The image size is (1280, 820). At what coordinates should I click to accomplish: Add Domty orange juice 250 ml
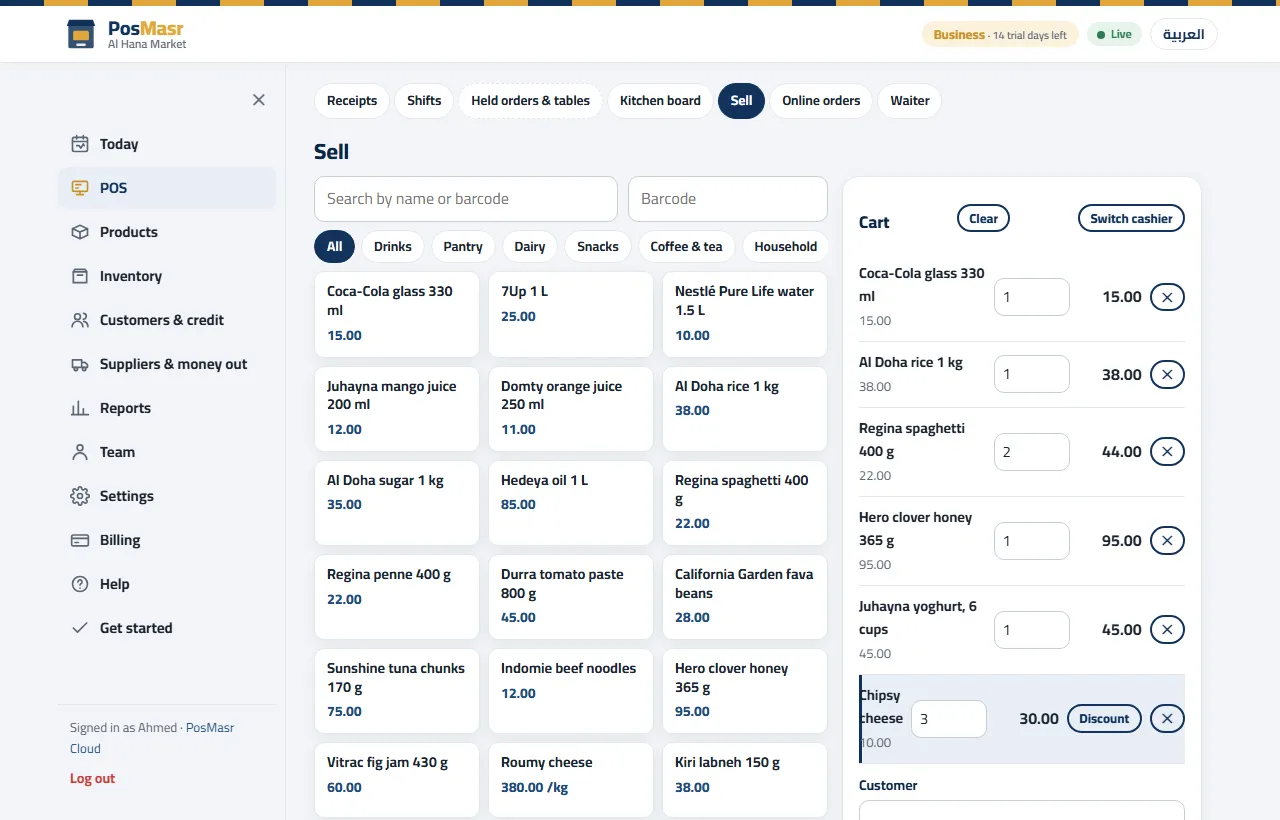(x=571, y=409)
